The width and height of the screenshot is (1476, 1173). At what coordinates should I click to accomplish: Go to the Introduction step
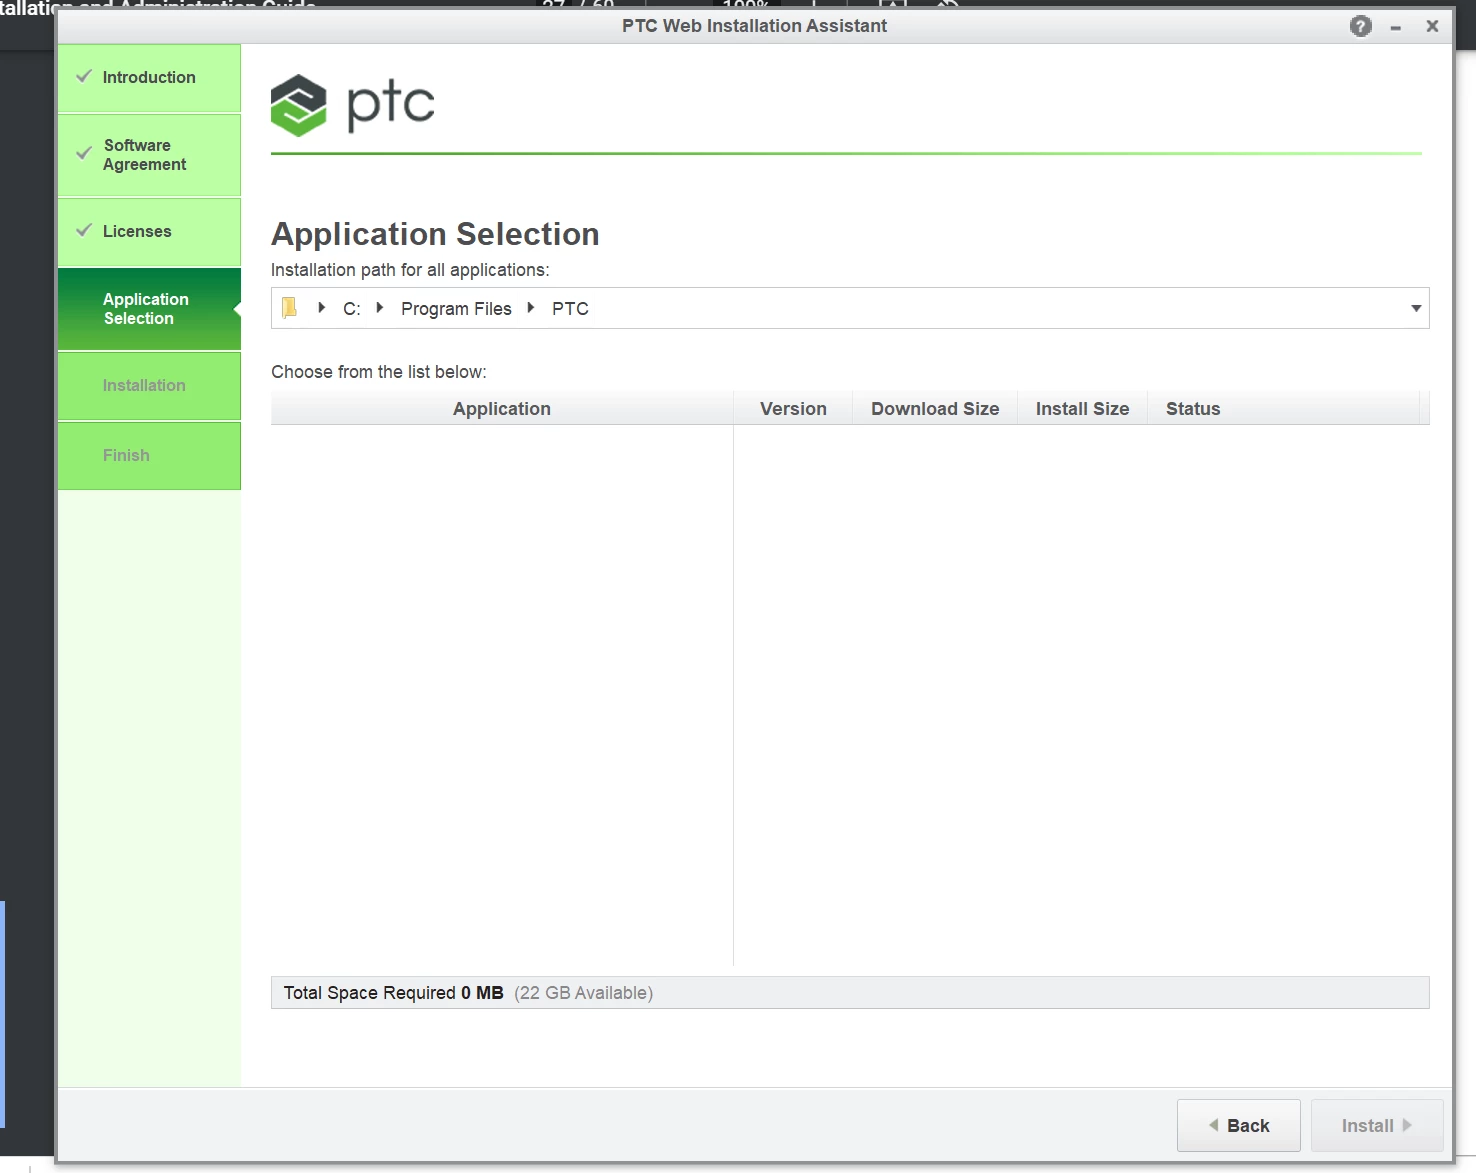tap(149, 78)
